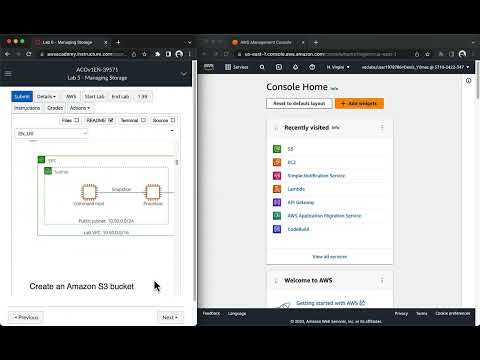The image size is (480, 360).
Task: Reload the lab page in left browser
Action: (x=29, y=54)
